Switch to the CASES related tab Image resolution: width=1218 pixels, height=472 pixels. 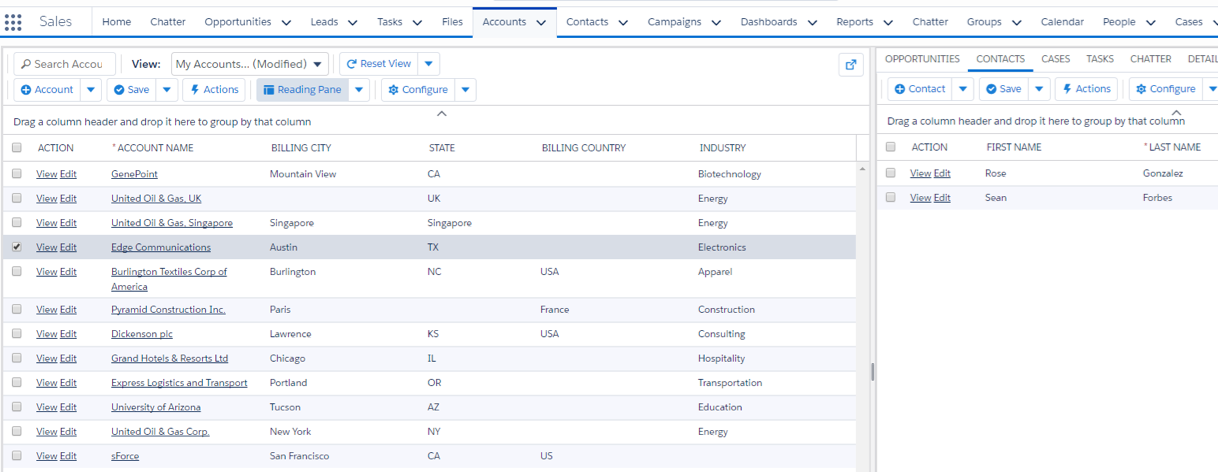pos(1055,59)
